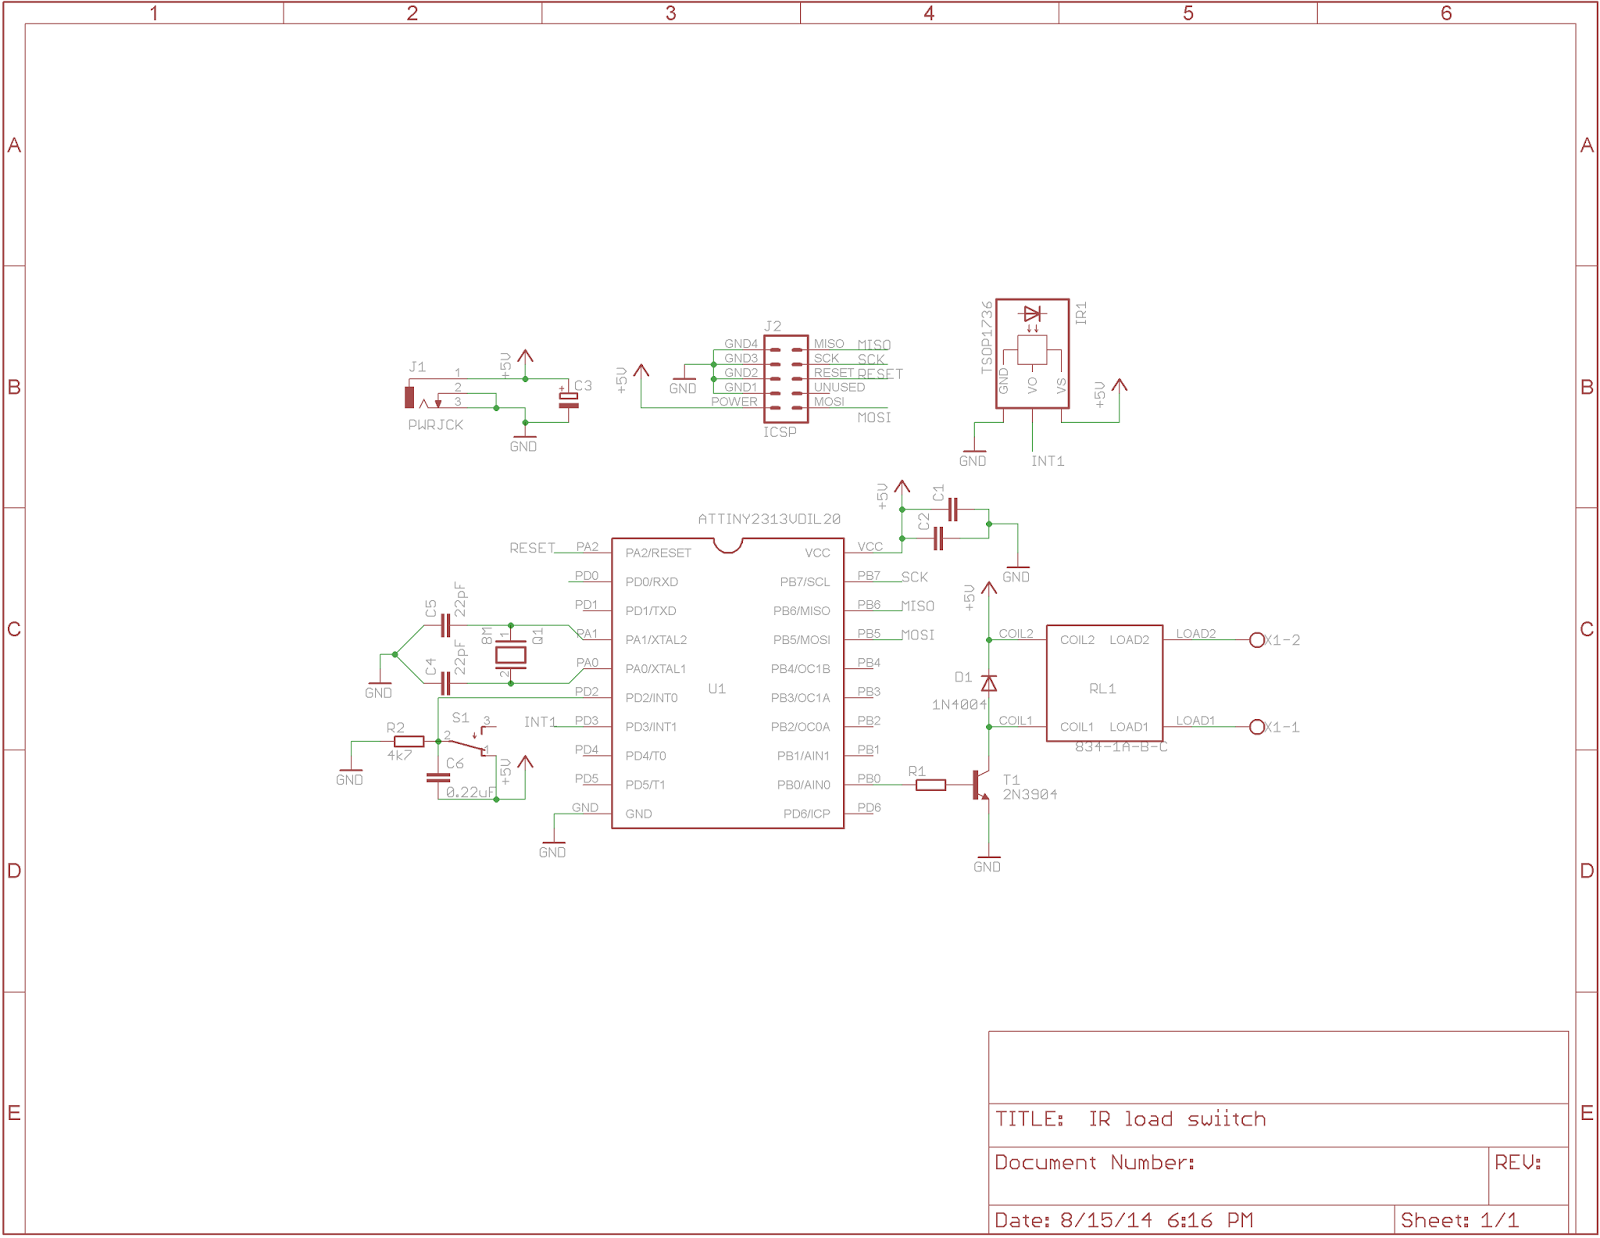Click frame column number 1
Viewport: 1600px width, 1238px height.
point(154,13)
